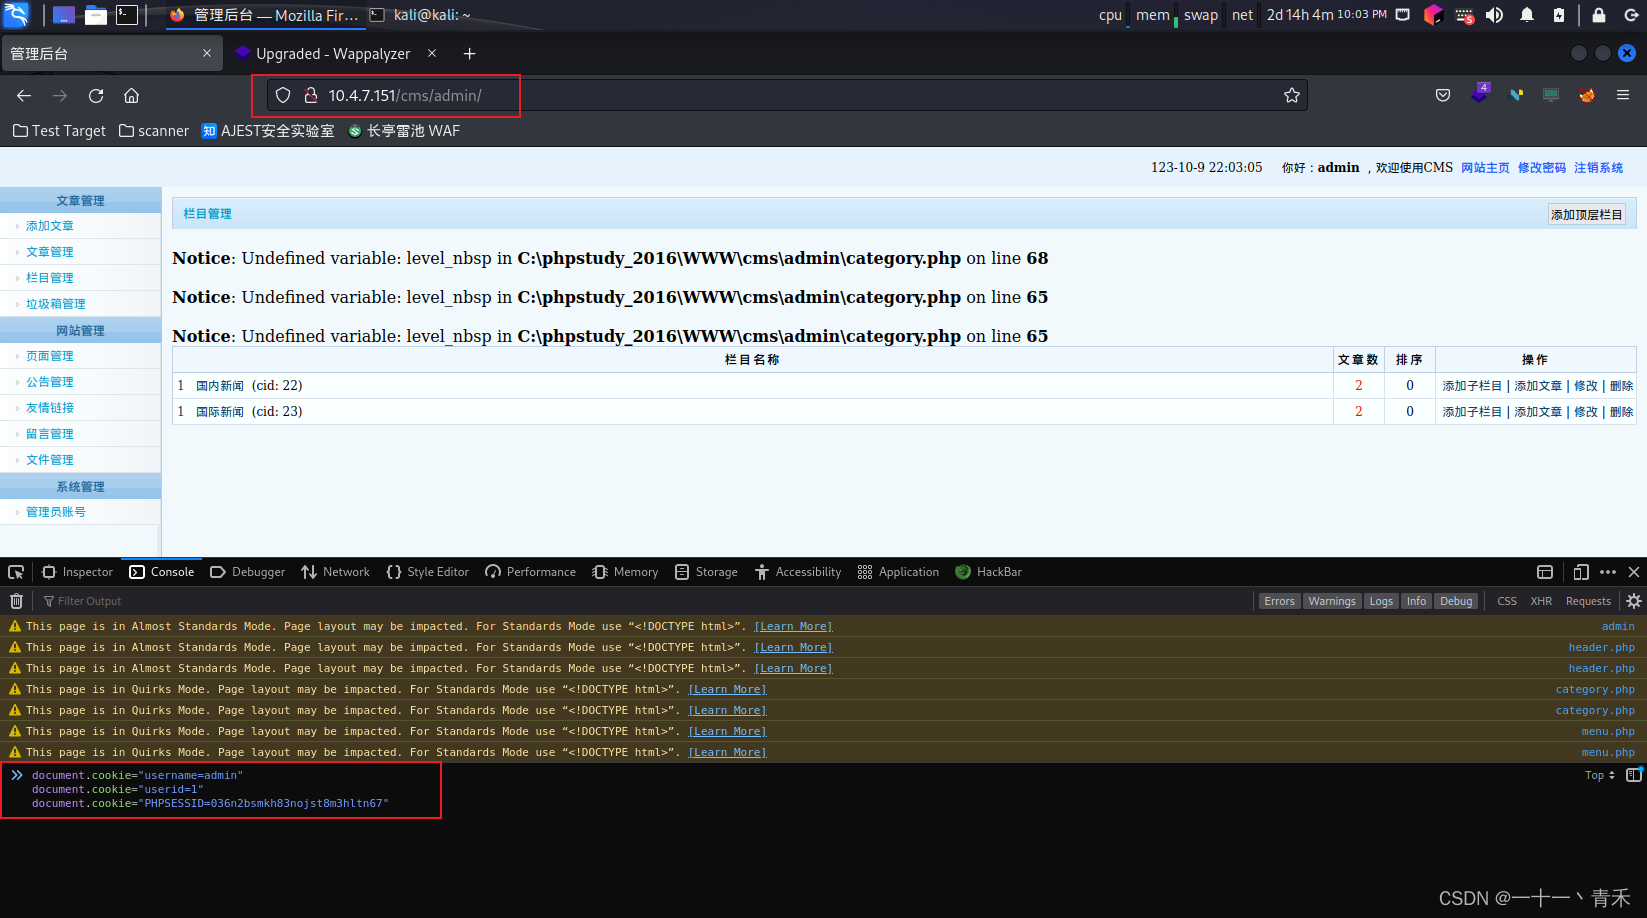Toggle the Logs console filter
The width and height of the screenshot is (1647, 918).
tap(1381, 601)
